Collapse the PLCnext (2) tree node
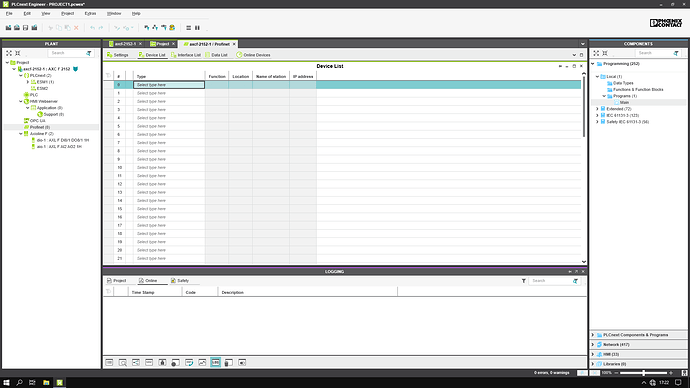Screen dimensions: 690x388 pos(21,76)
